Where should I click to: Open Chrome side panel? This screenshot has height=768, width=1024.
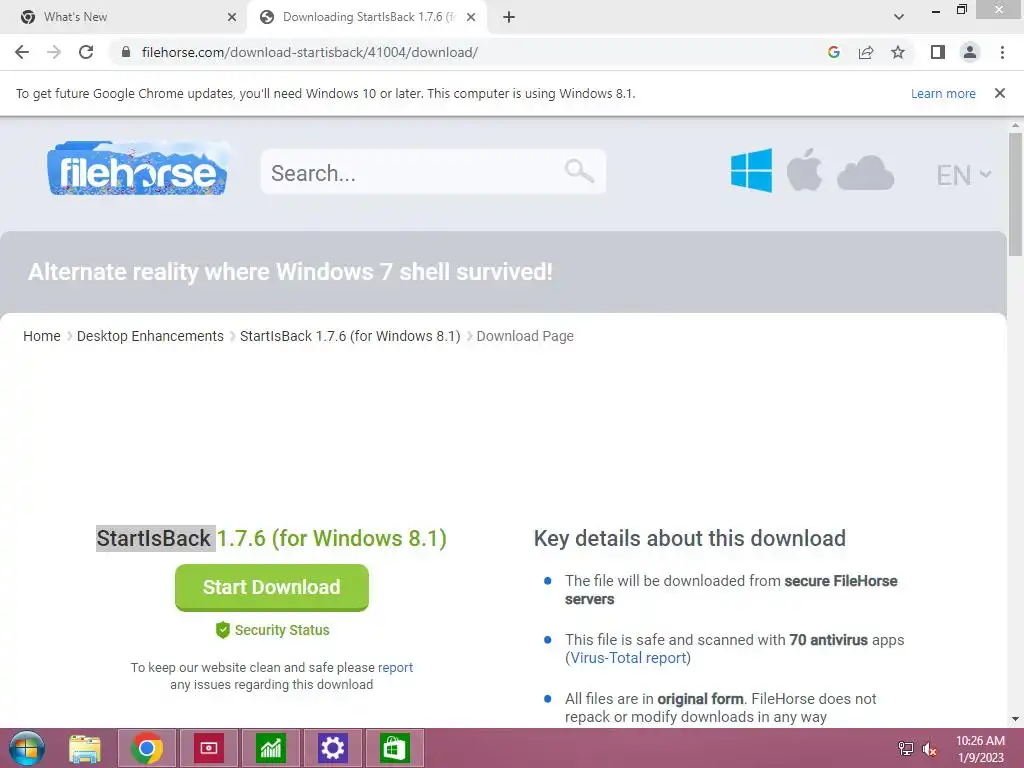click(938, 52)
